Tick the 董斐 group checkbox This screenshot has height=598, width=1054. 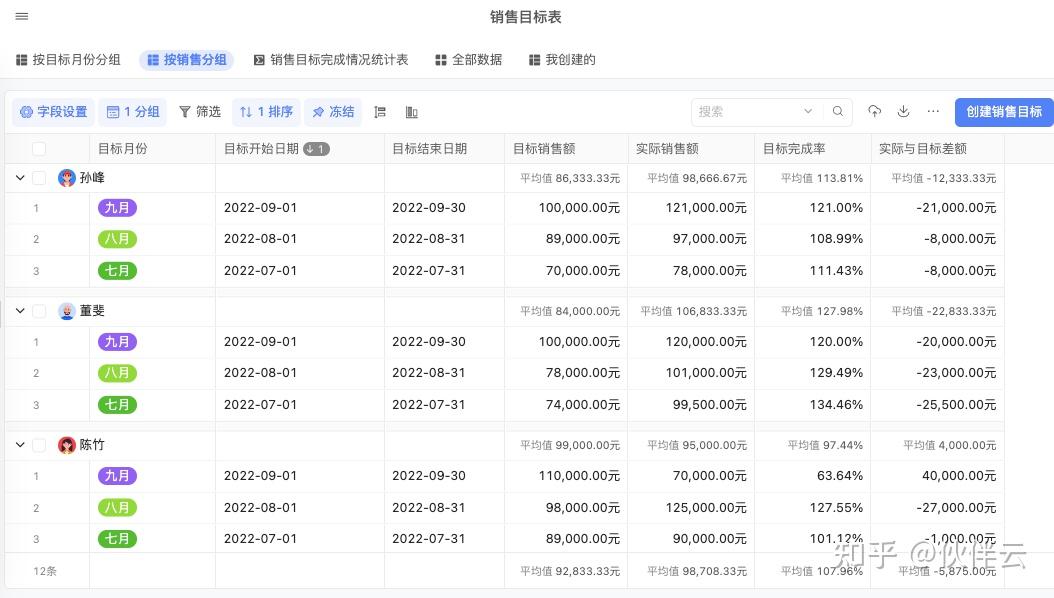click(x=39, y=311)
